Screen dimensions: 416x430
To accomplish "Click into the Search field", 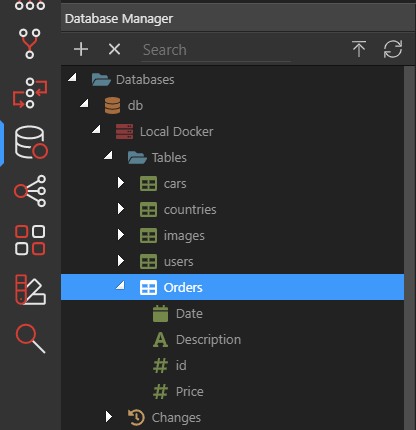I will click(216, 50).
